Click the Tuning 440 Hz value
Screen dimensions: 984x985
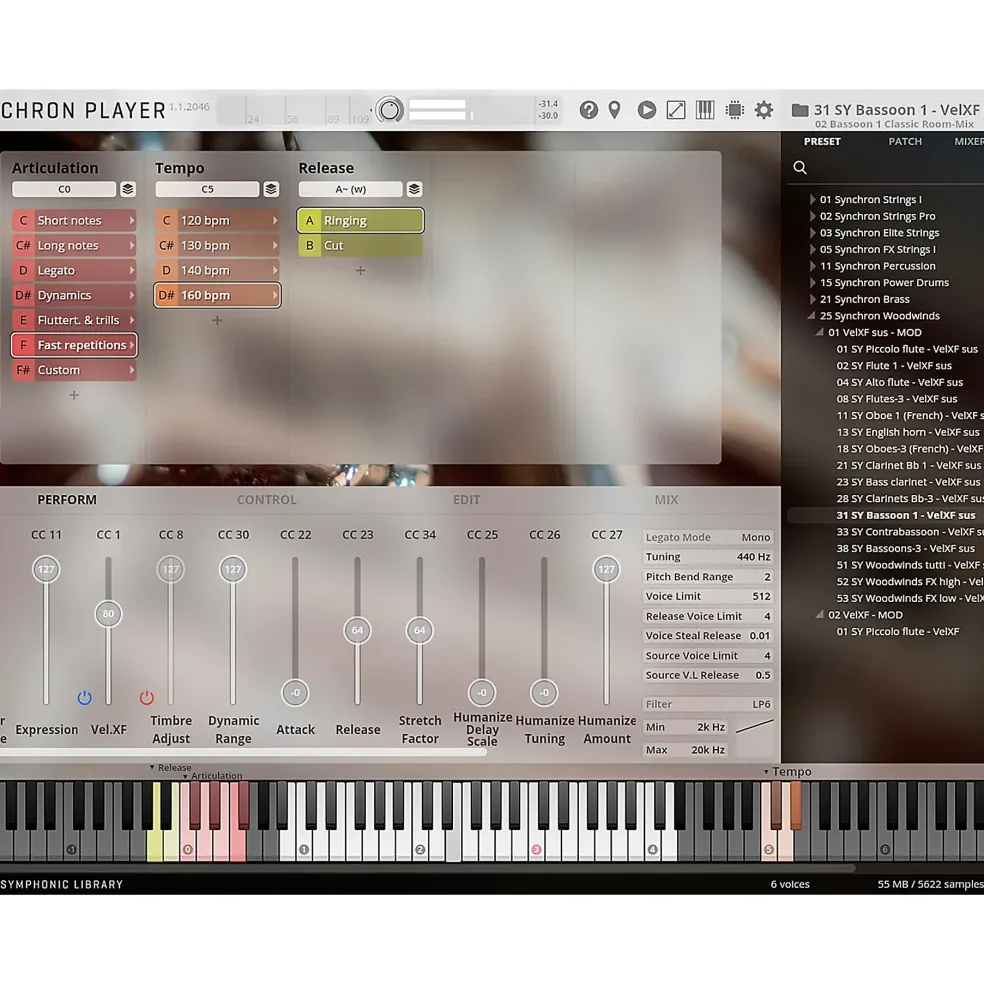pos(753,557)
